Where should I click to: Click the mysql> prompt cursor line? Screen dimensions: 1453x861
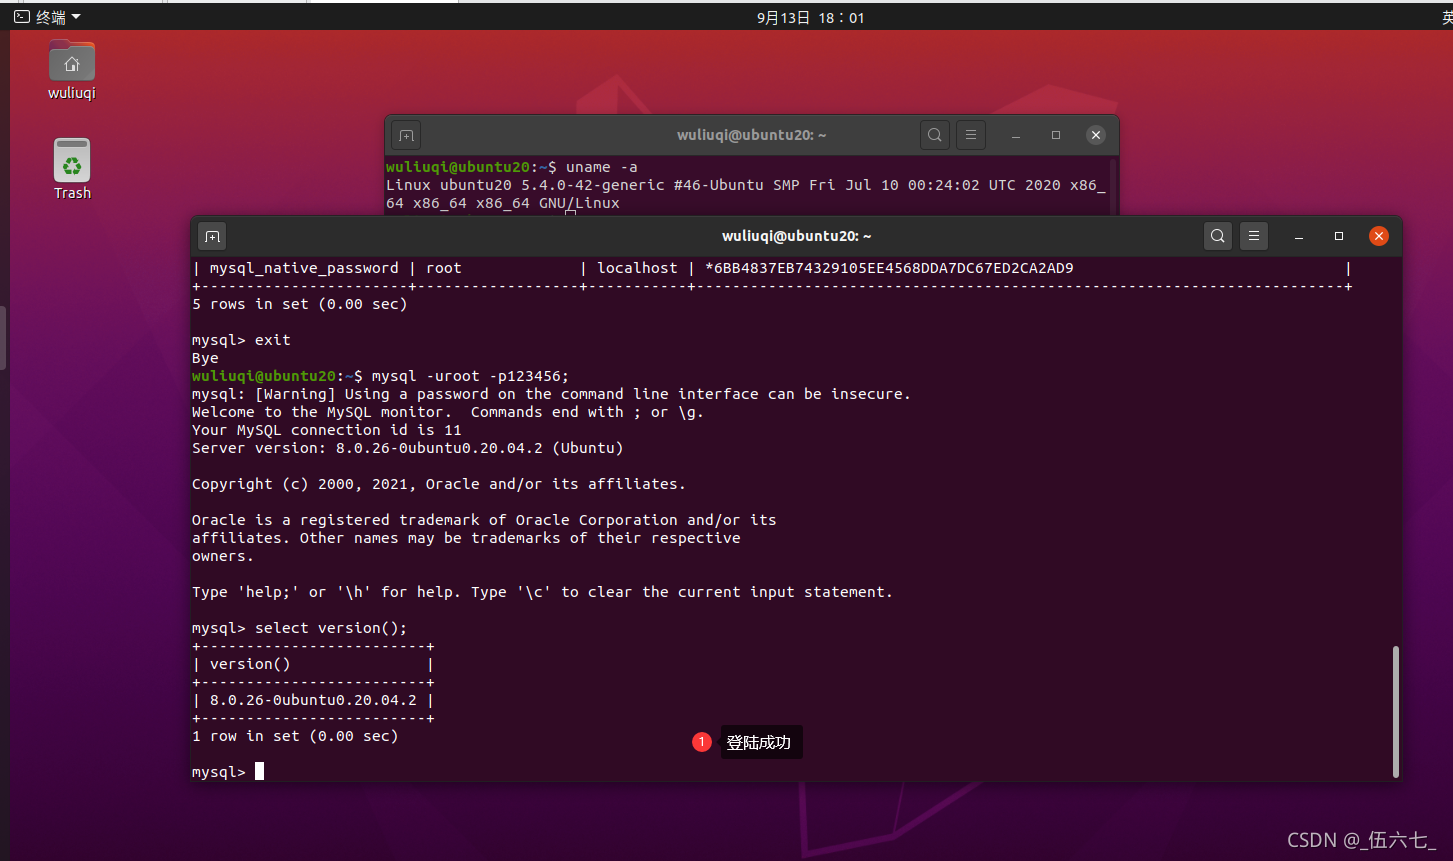(x=228, y=772)
